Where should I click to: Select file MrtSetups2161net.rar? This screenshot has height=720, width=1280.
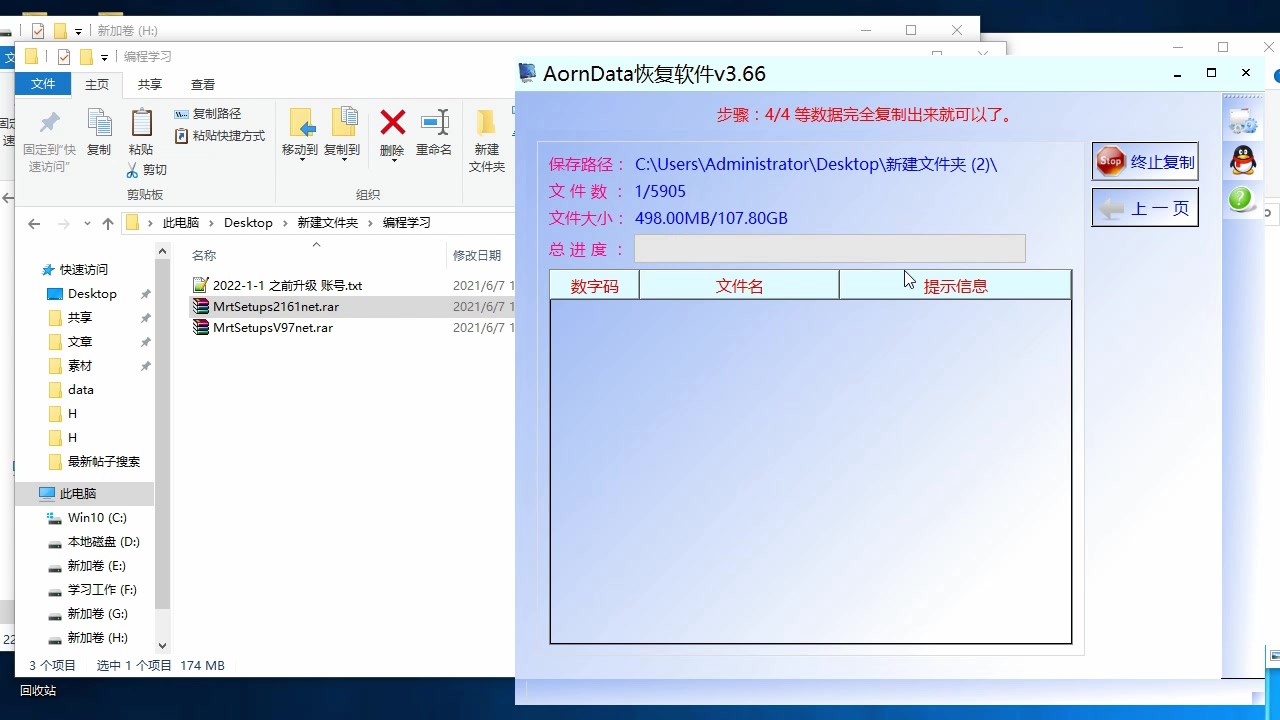[x=275, y=307]
